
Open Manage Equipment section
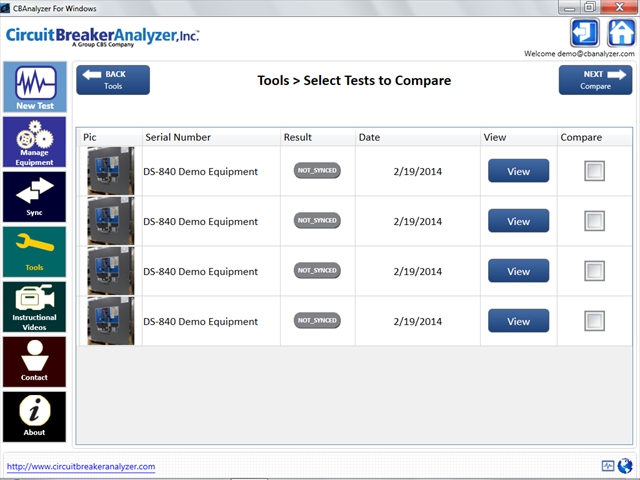click(35, 142)
